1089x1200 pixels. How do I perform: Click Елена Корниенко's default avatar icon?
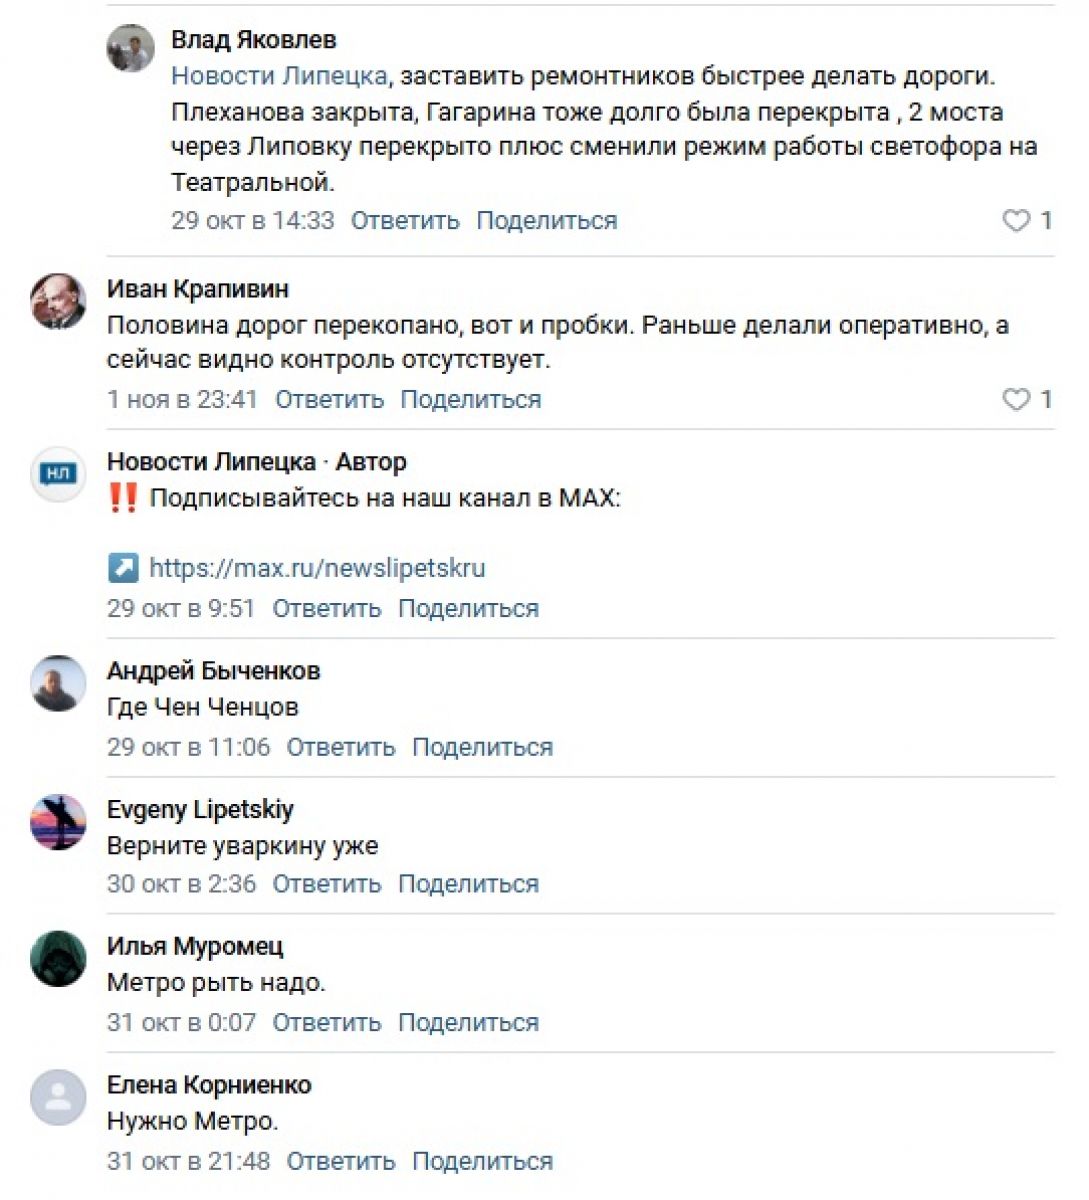coord(58,1098)
